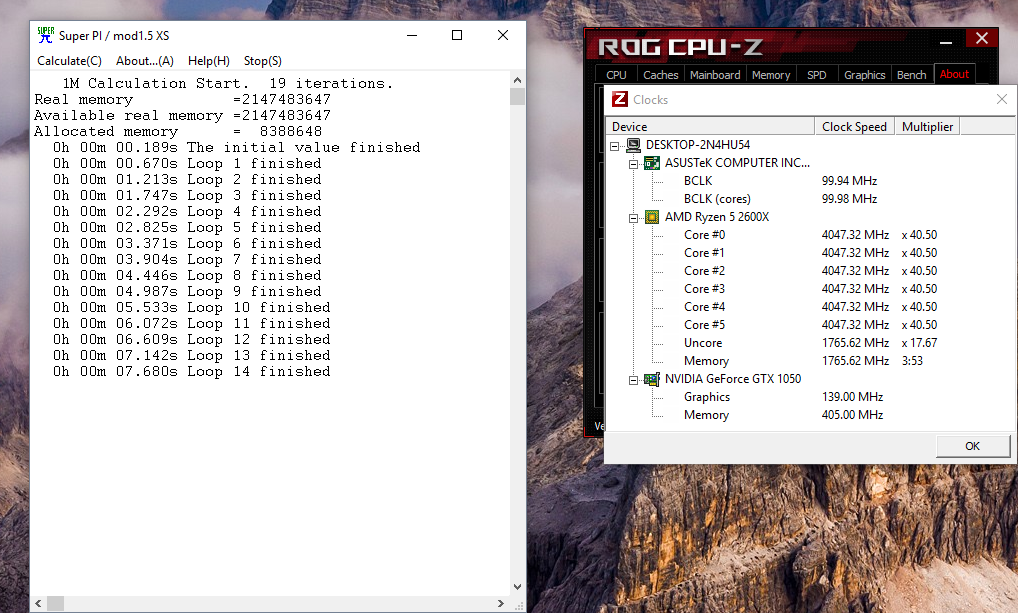This screenshot has height=613, width=1018.
Task: Collapse the AMD Ryzen 5 2600X node
Action: coord(633,218)
